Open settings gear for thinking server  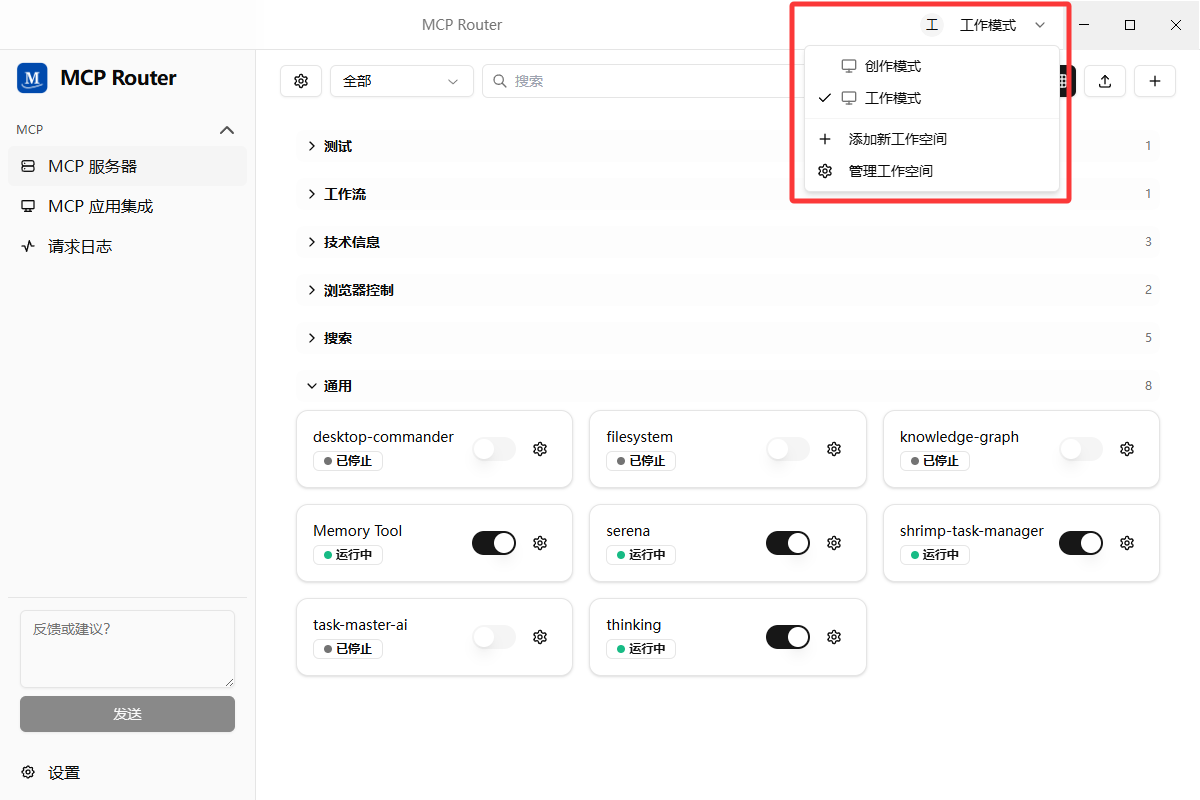(834, 637)
